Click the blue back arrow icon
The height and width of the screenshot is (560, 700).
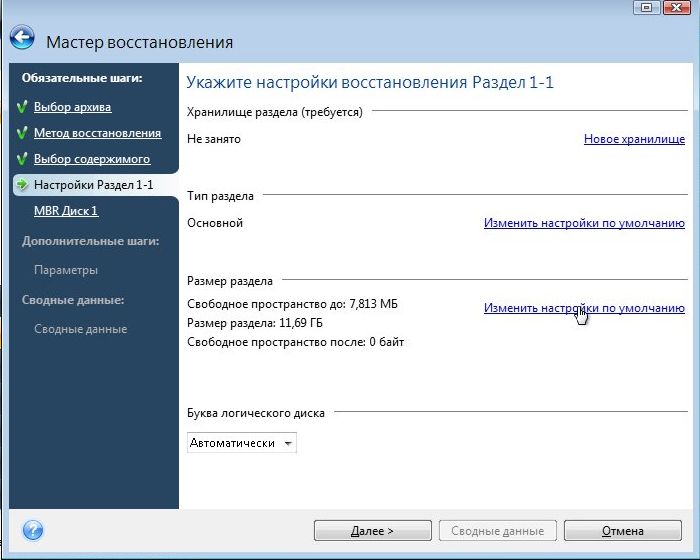click(22, 37)
